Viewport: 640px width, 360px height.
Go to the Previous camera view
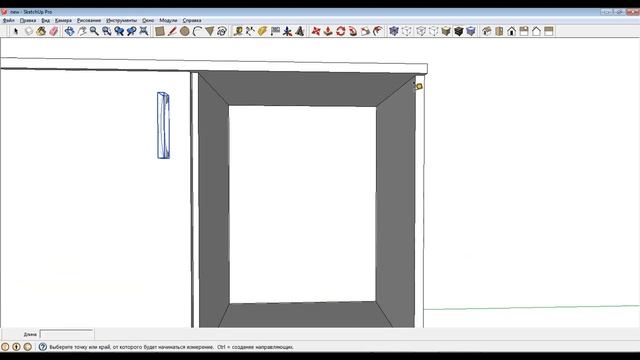click(x=119, y=31)
